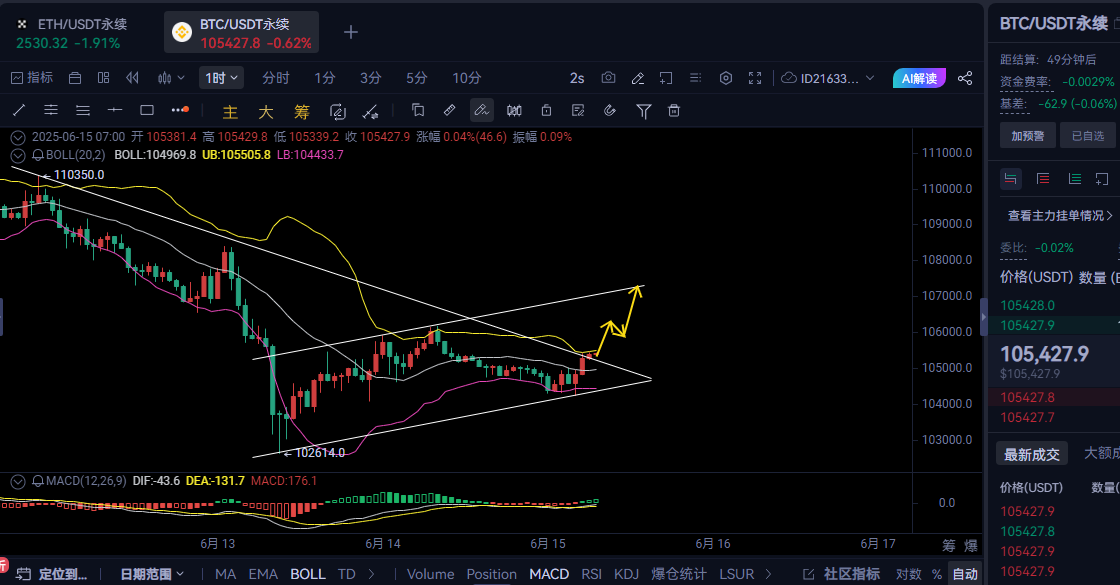This screenshot has width=1120, height=585.
Task: Click the pencil edit icon in top toolbar
Action: point(638,78)
